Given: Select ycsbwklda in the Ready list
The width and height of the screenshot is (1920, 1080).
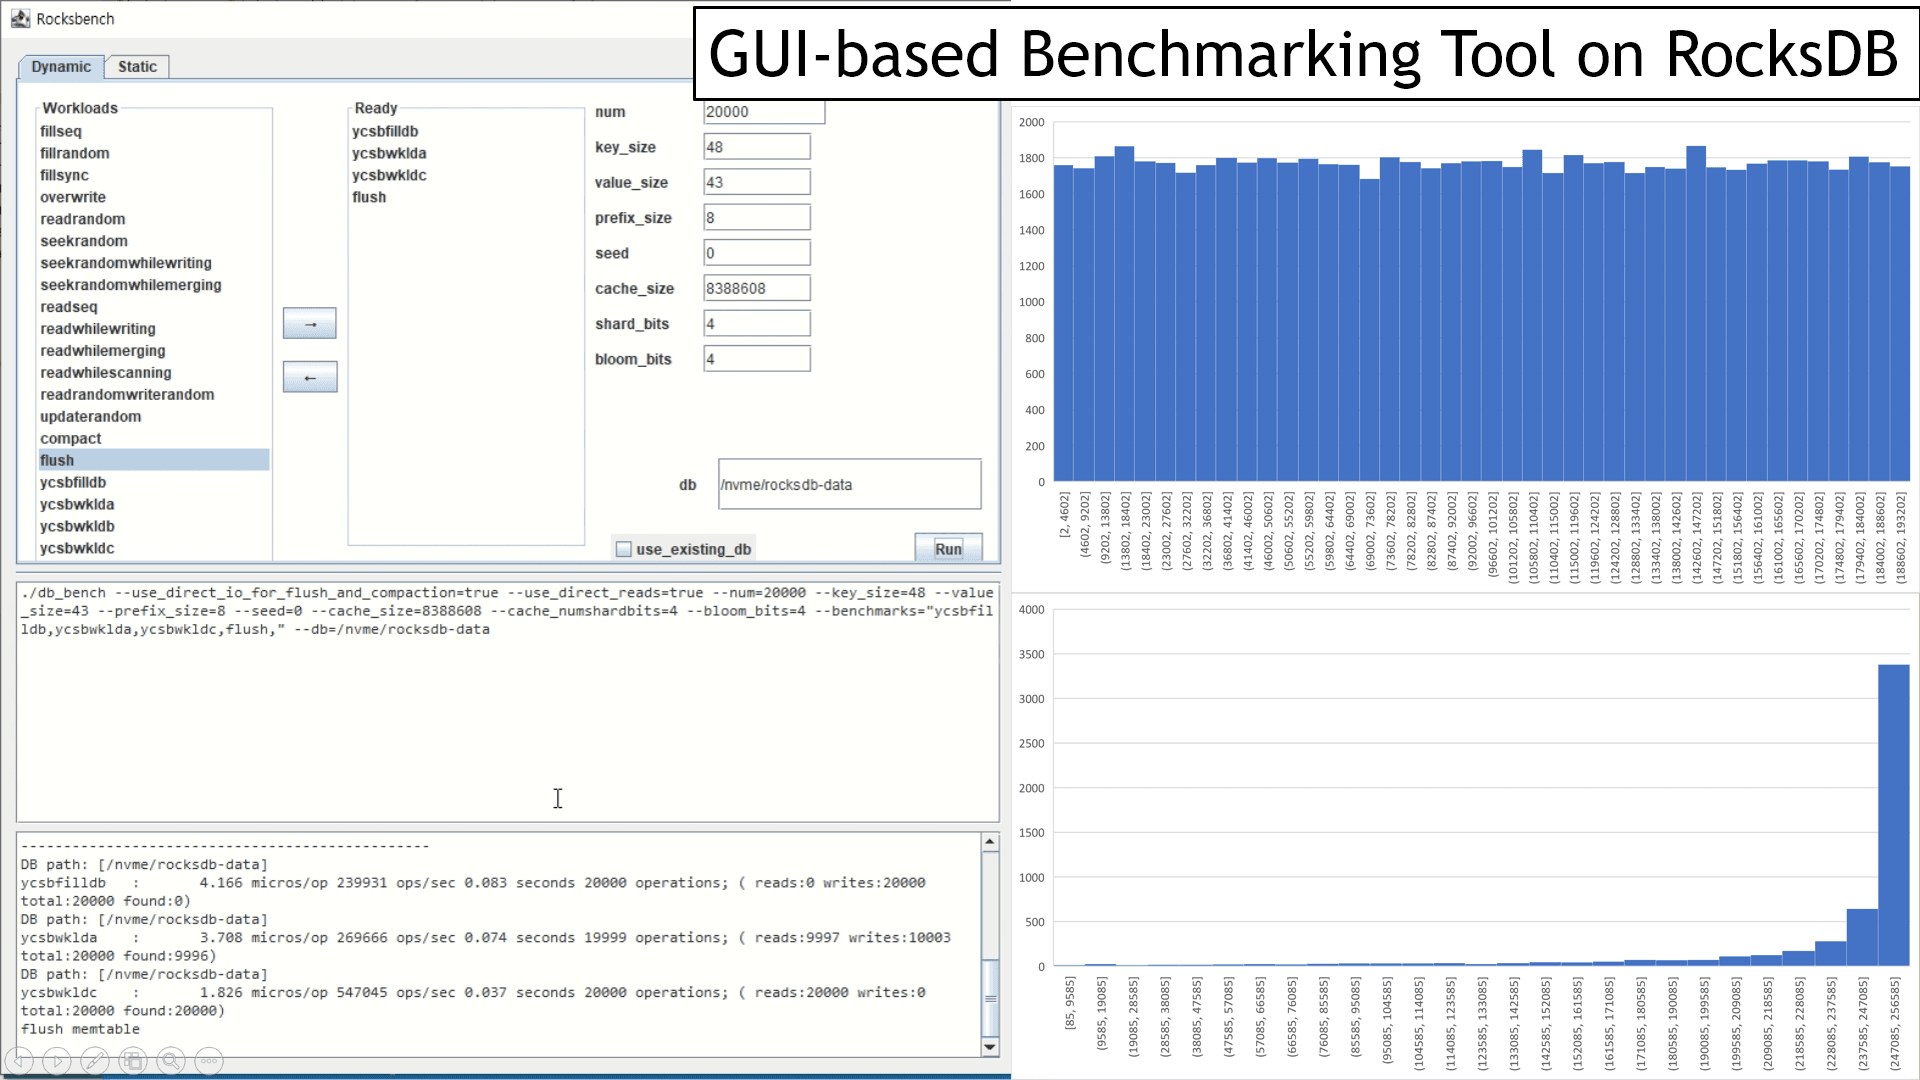Looking at the screenshot, I should coord(388,153).
